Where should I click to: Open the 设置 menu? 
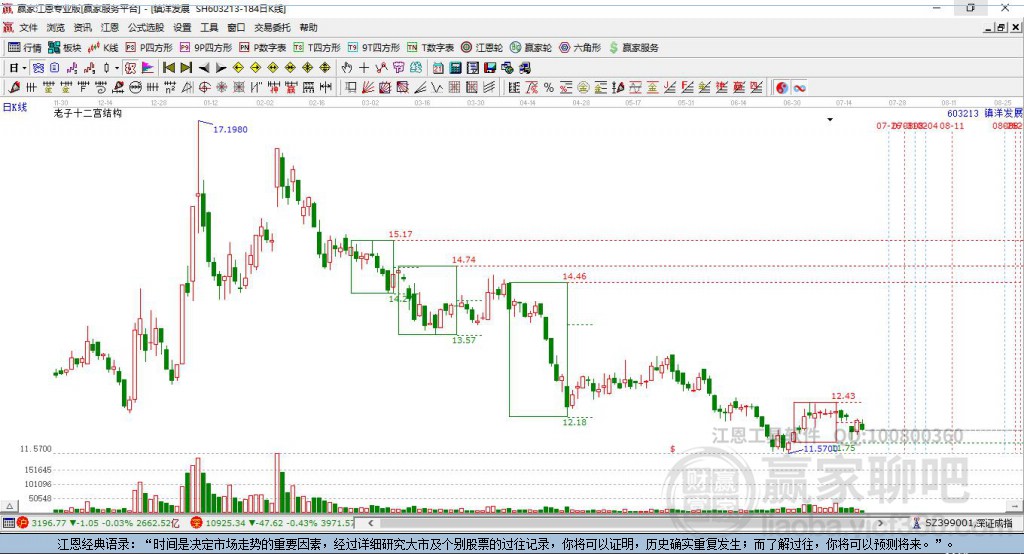(182, 27)
